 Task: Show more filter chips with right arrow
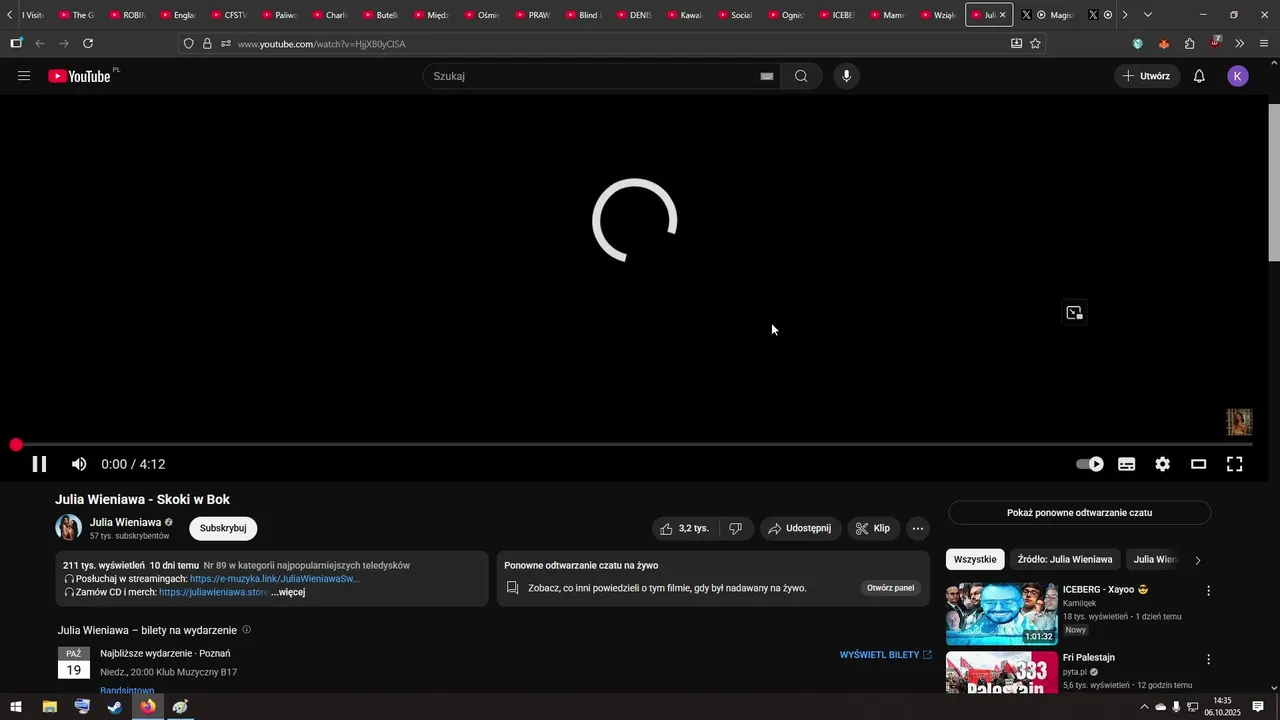(1197, 560)
